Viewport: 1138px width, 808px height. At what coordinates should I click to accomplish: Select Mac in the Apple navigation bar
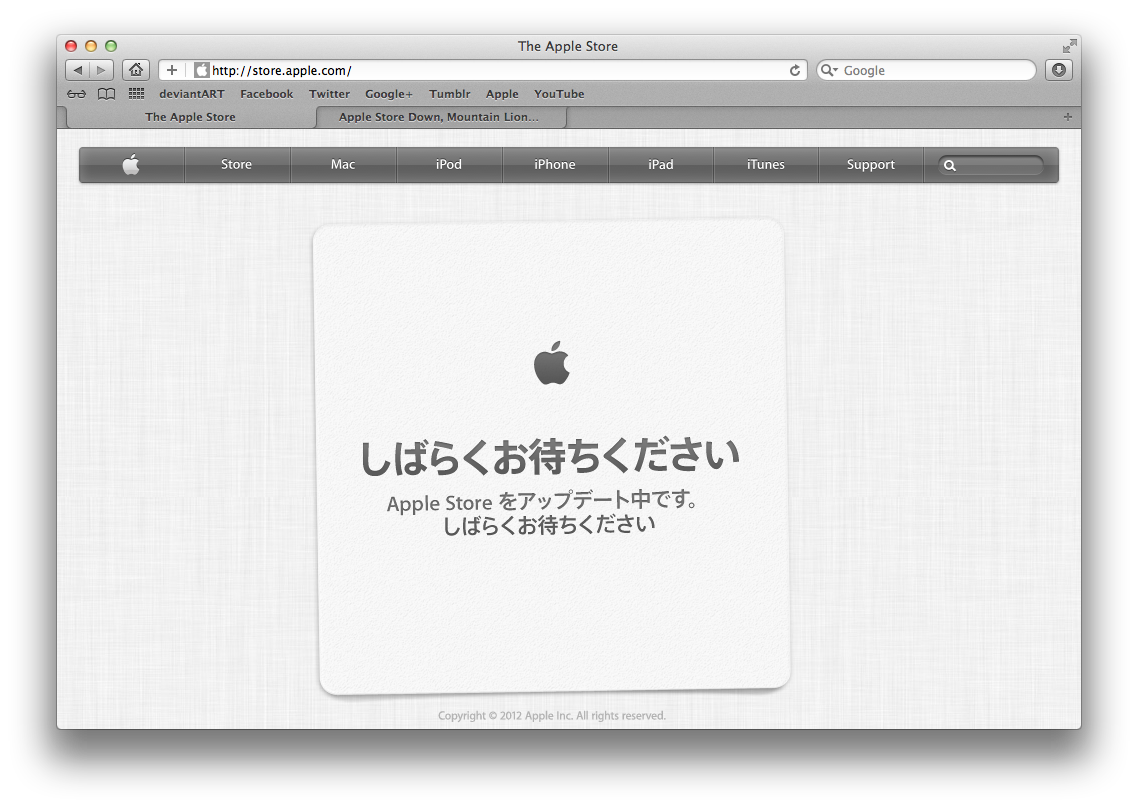343,165
